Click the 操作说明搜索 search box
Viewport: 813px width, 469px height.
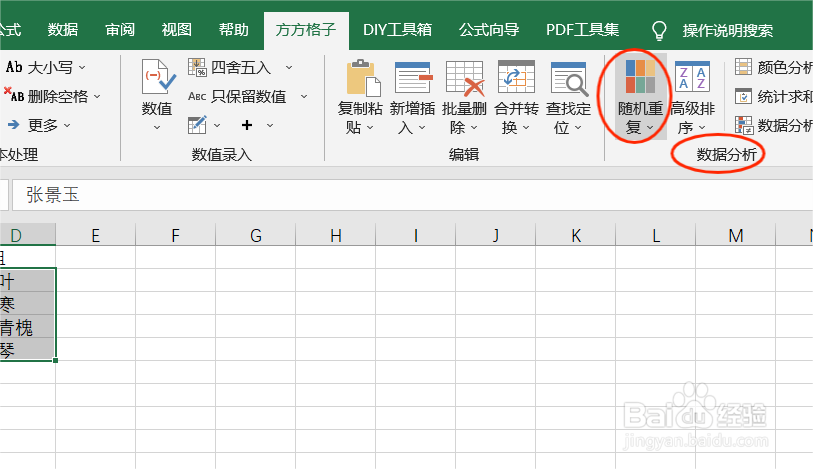(727, 31)
